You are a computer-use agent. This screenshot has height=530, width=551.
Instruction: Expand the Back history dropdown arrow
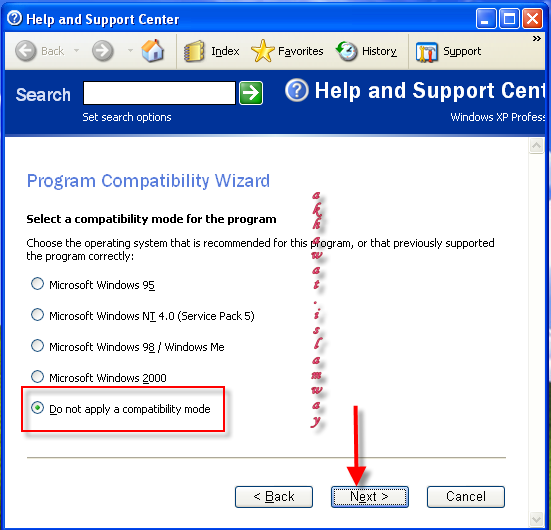(76, 51)
